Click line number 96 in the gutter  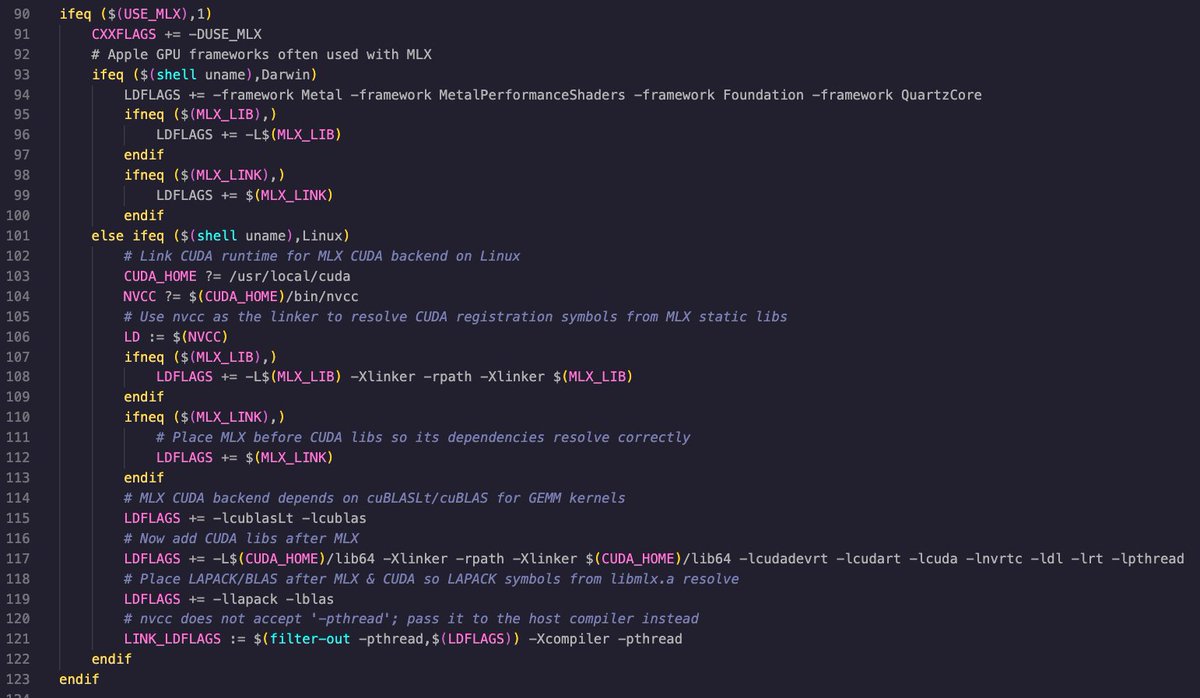tap(21, 135)
